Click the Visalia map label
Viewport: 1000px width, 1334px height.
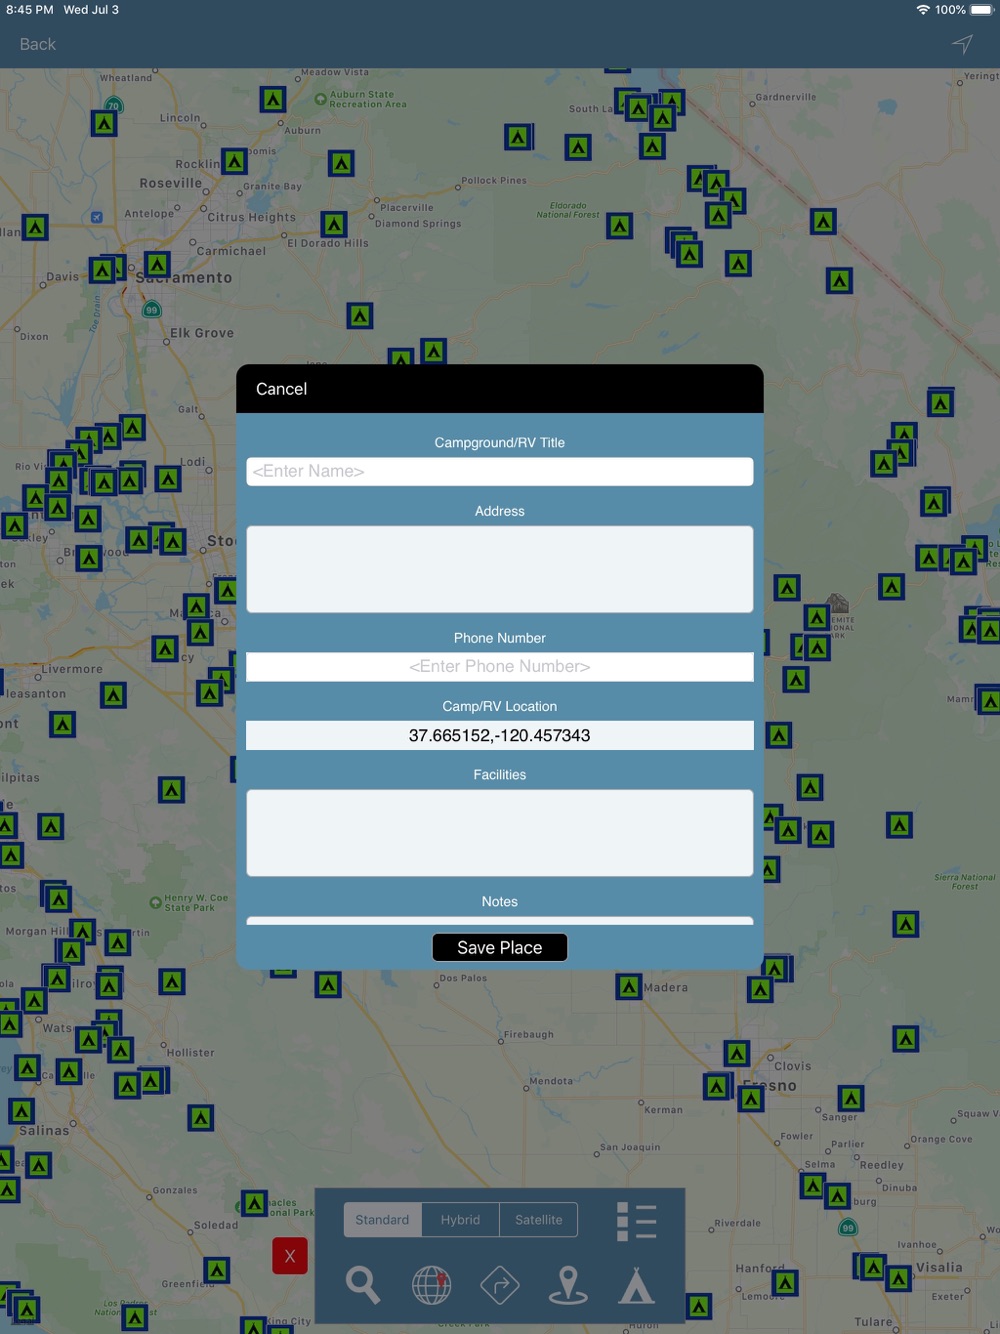click(939, 1267)
